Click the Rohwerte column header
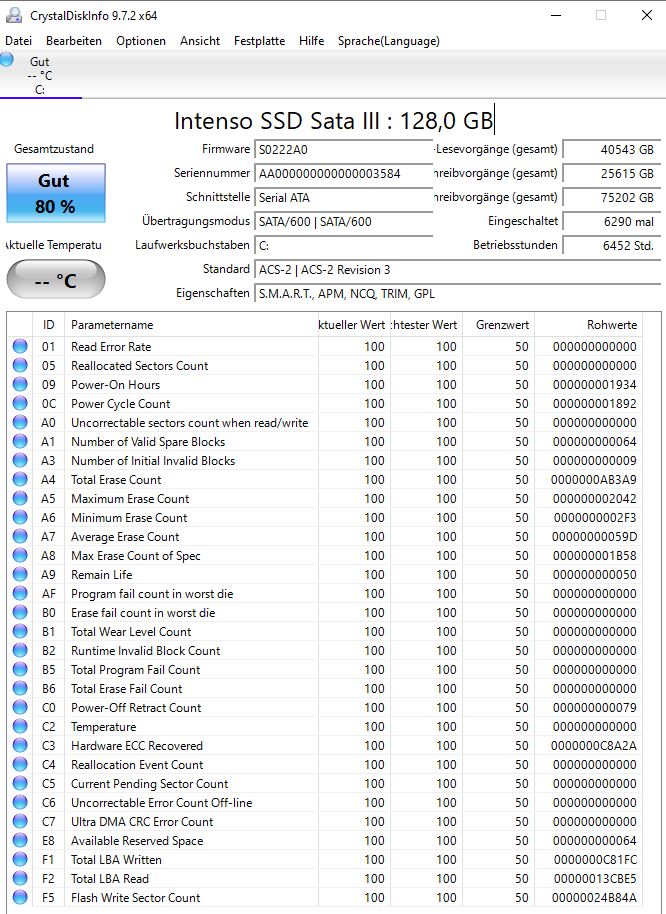The height and width of the screenshot is (914, 666). [589, 325]
